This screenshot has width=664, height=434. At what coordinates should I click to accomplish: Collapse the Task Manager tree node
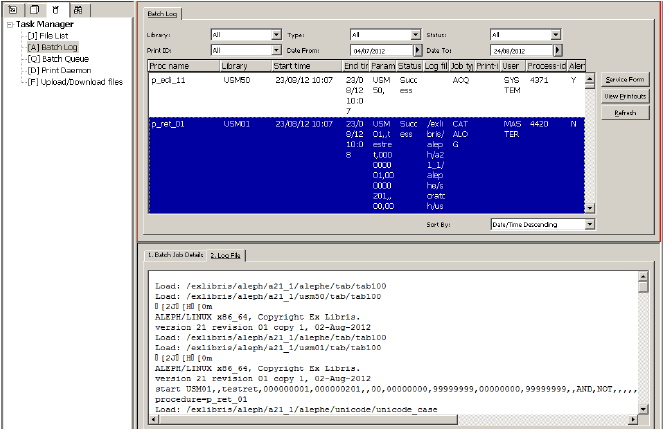tap(10, 25)
